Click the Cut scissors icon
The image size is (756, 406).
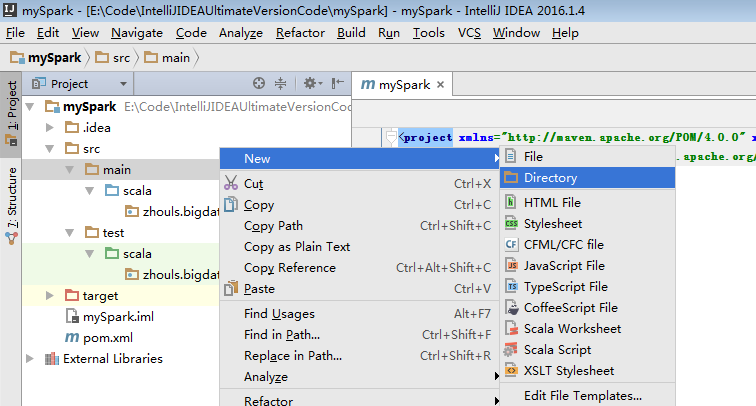point(231,183)
